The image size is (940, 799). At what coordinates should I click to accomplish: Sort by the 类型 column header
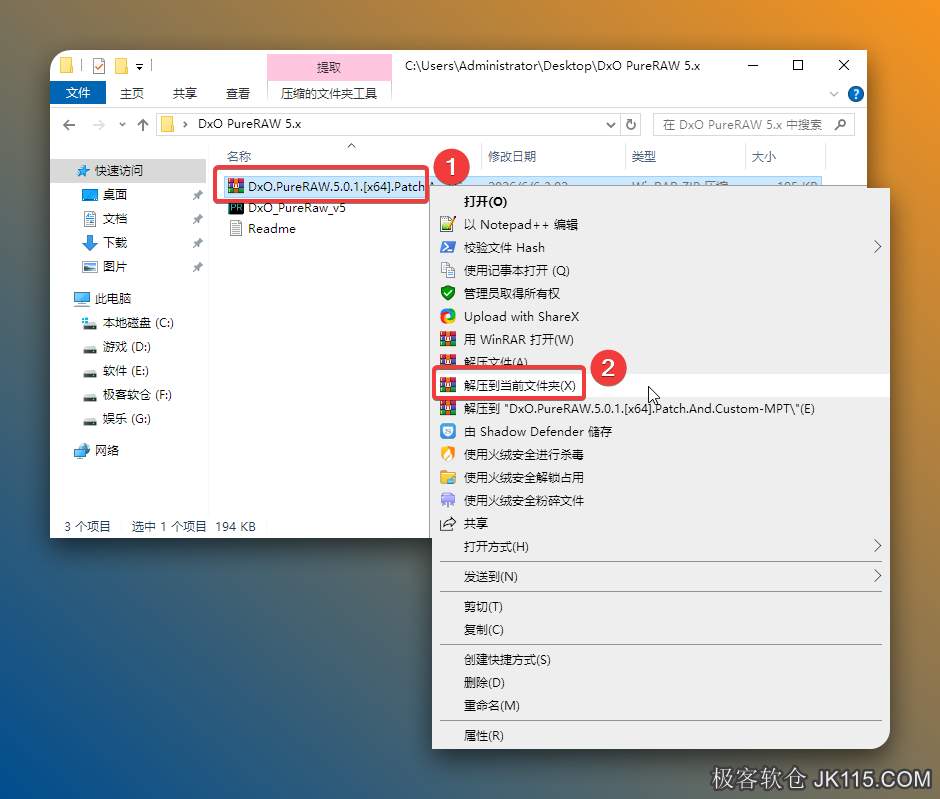(x=643, y=156)
